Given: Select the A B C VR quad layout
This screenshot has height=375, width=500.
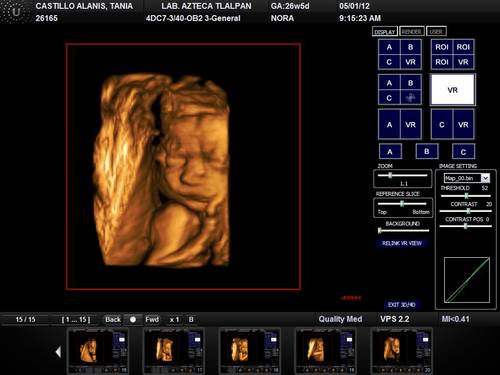Looking at the screenshot, I should pyautogui.click(x=400, y=54).
